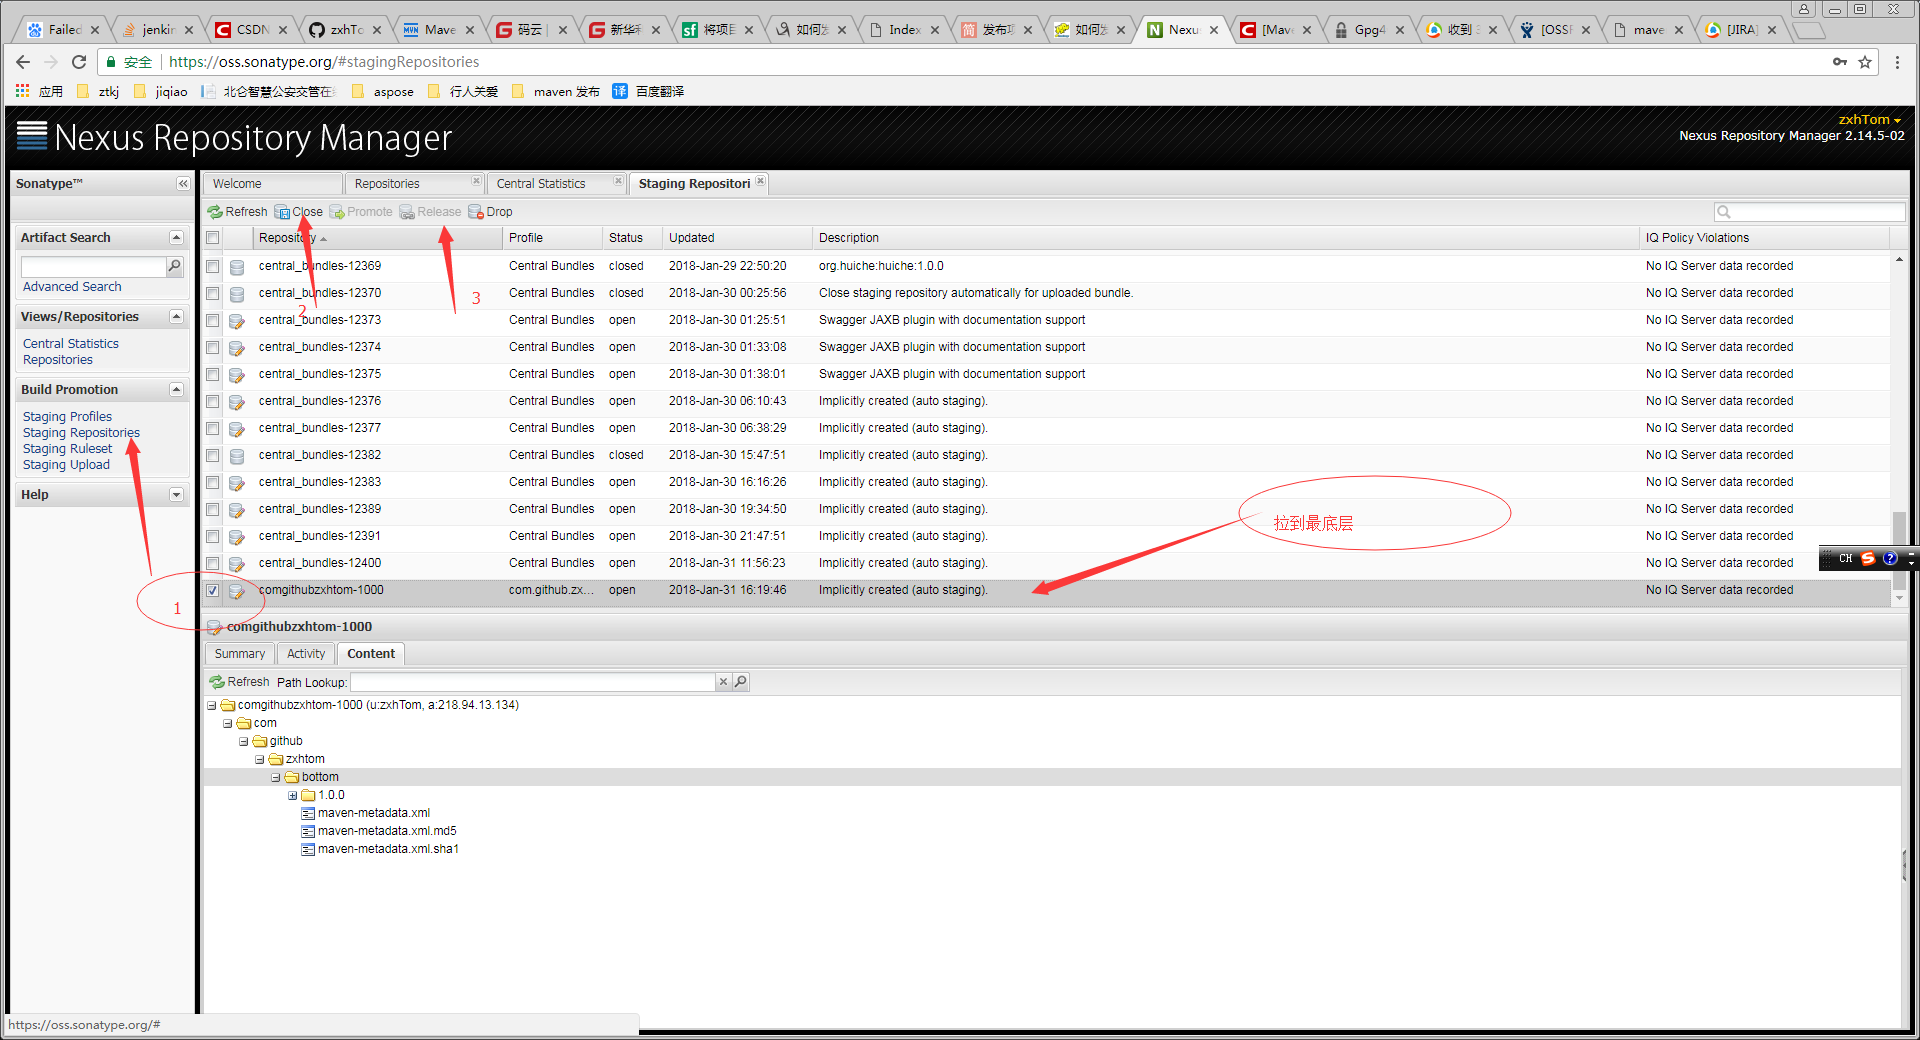The width and height of the screenshot is (1920, 1040).
Task: Close the Staging Repositories tab
Action: coord(761,181)
